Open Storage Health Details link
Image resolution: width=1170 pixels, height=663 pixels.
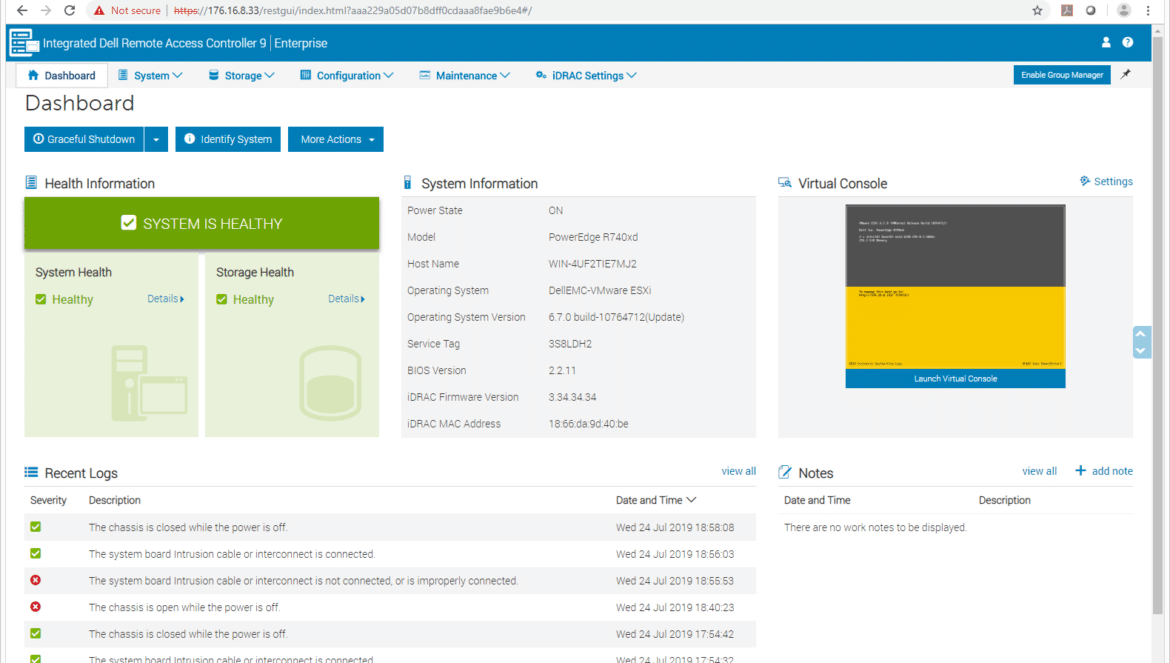(346, 298)
